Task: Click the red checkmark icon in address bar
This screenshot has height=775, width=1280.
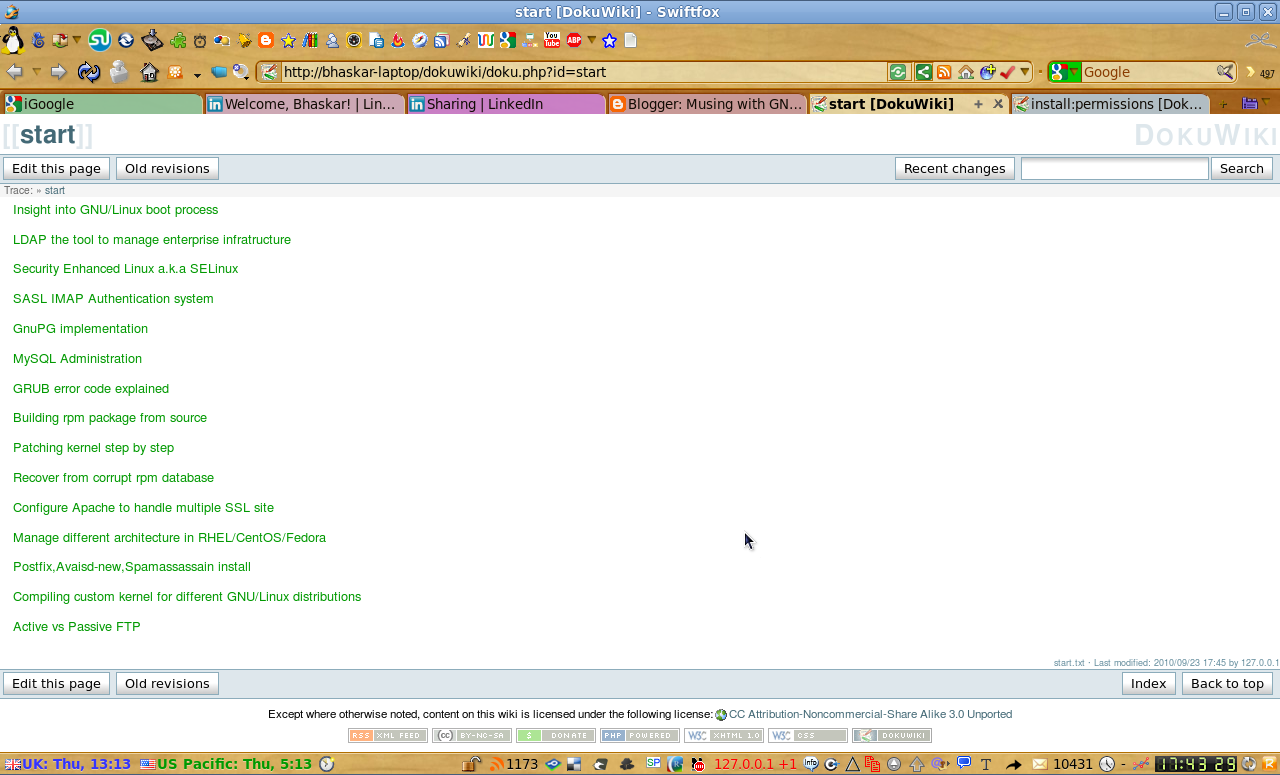Action: [x=1007, y=72]
